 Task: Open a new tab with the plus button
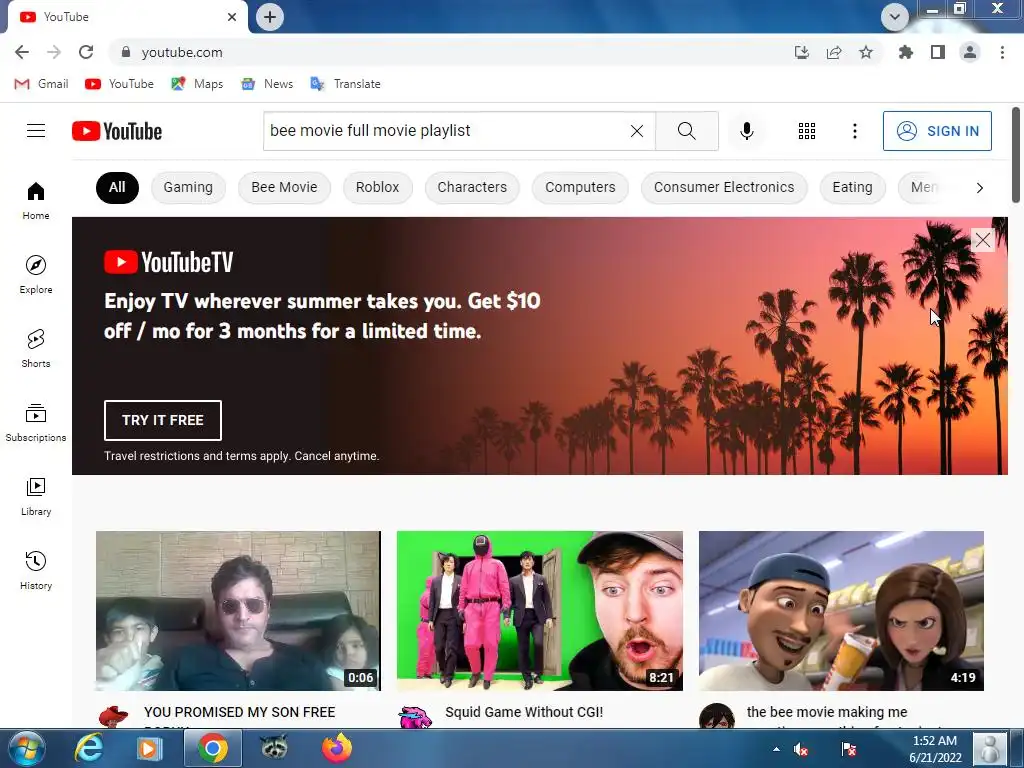(270, 17)
